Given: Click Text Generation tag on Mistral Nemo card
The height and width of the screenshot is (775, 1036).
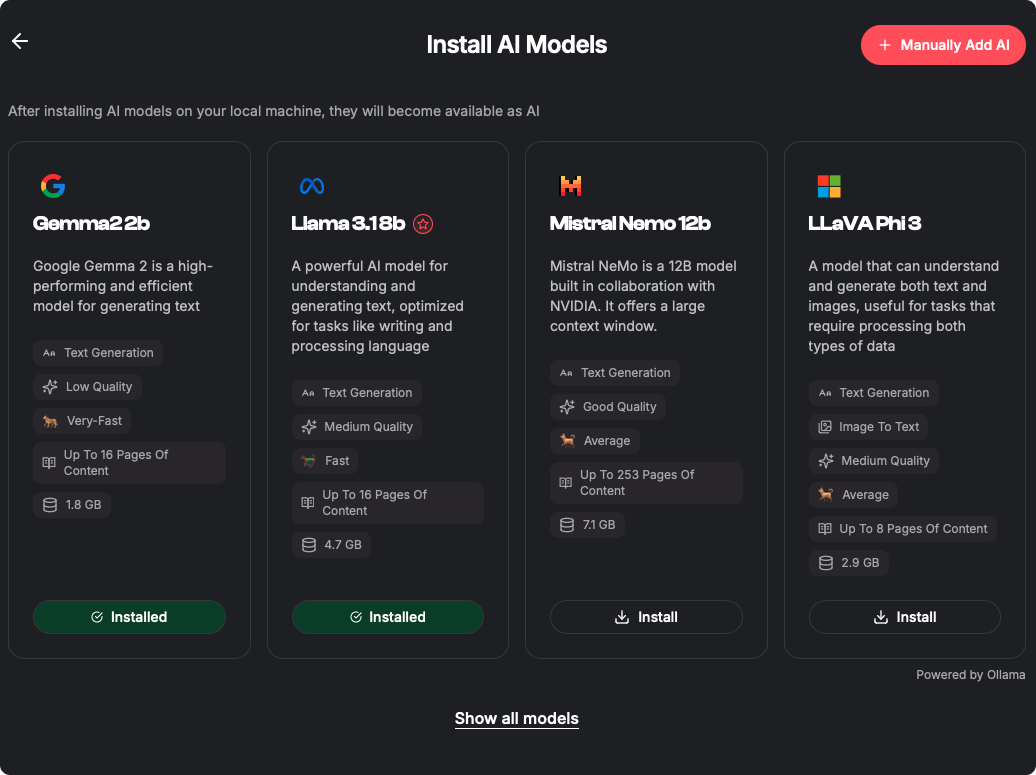Looking at the screenshot, I should (614, 373).
